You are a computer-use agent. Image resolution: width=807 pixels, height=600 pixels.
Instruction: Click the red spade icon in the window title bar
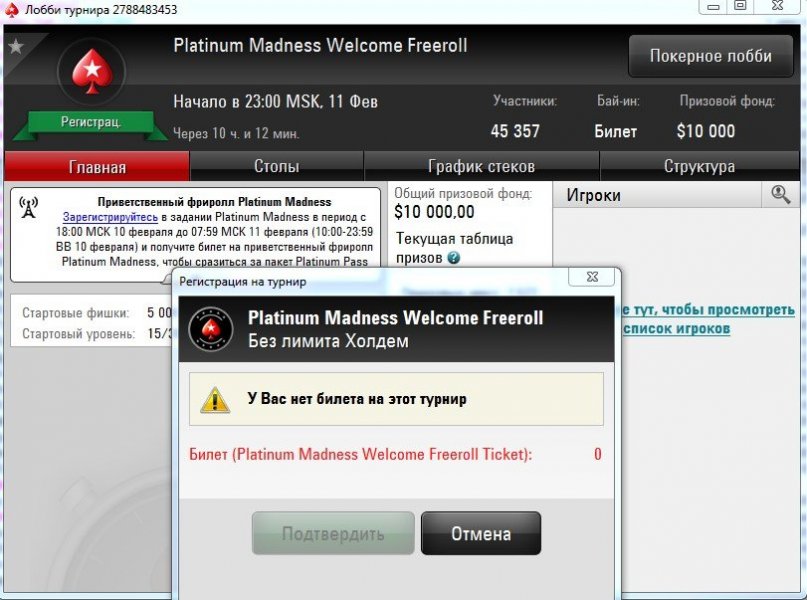[x=11, y=9]
